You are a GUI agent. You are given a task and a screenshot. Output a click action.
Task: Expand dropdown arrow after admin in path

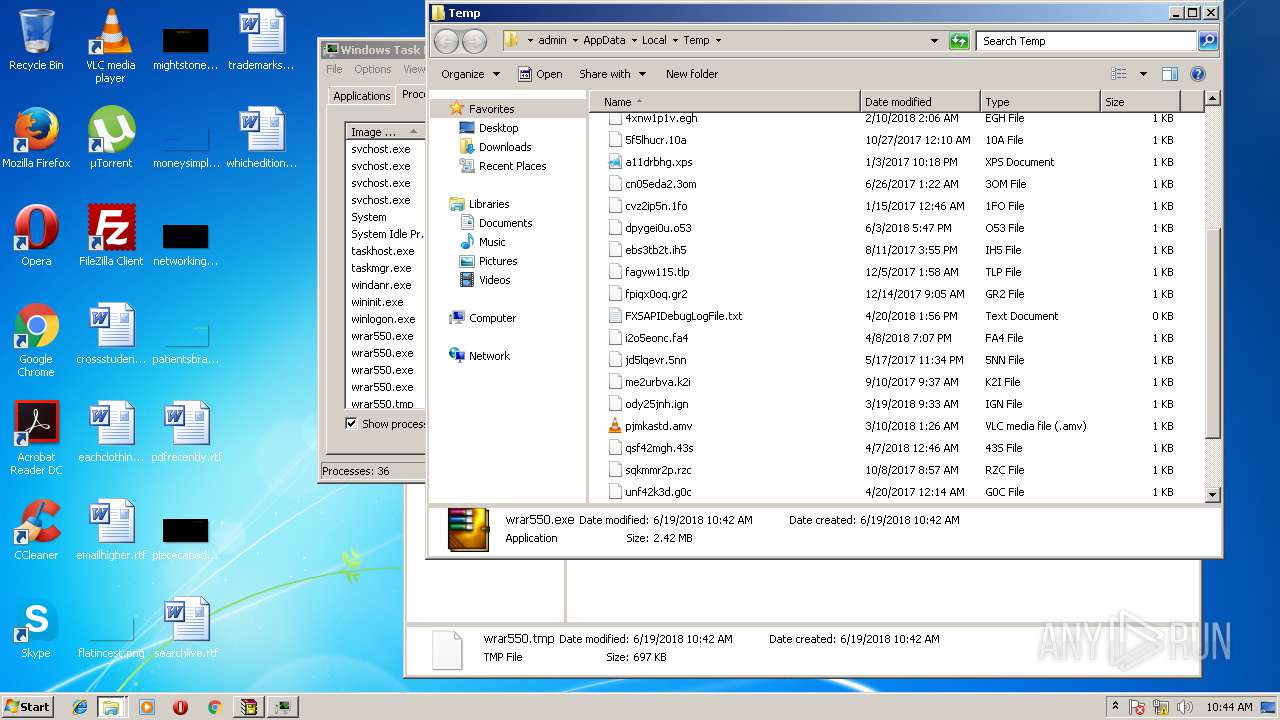(x=574, y=41)
